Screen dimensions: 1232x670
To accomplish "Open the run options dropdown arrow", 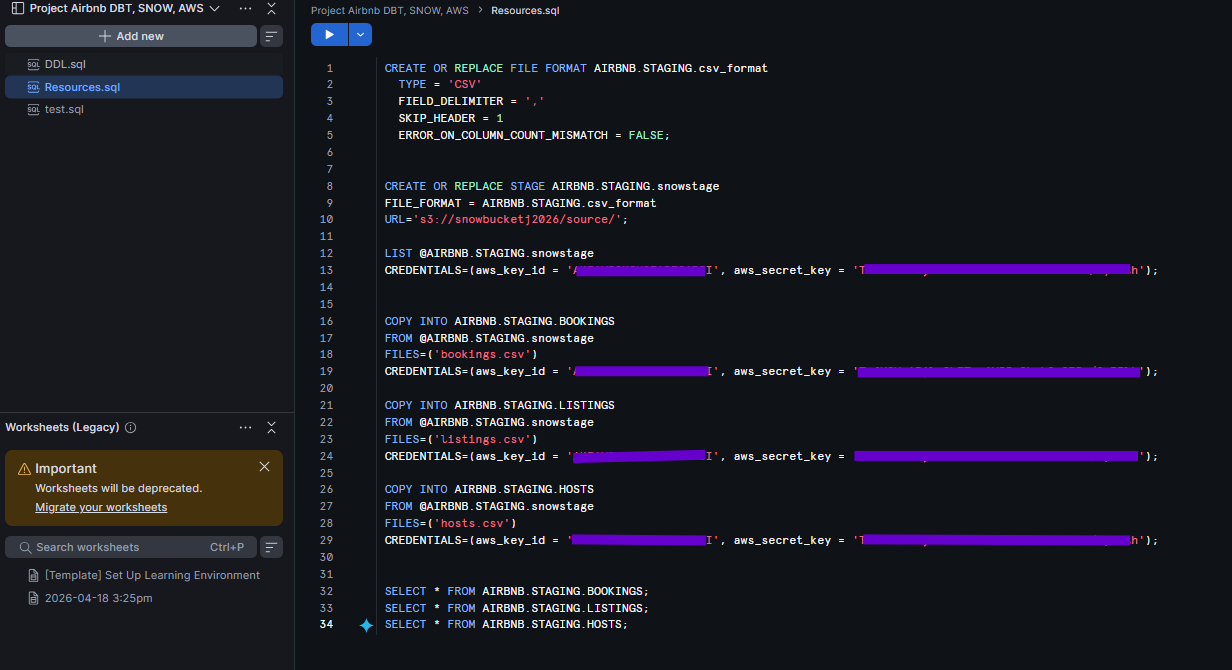I will point(360,35).
